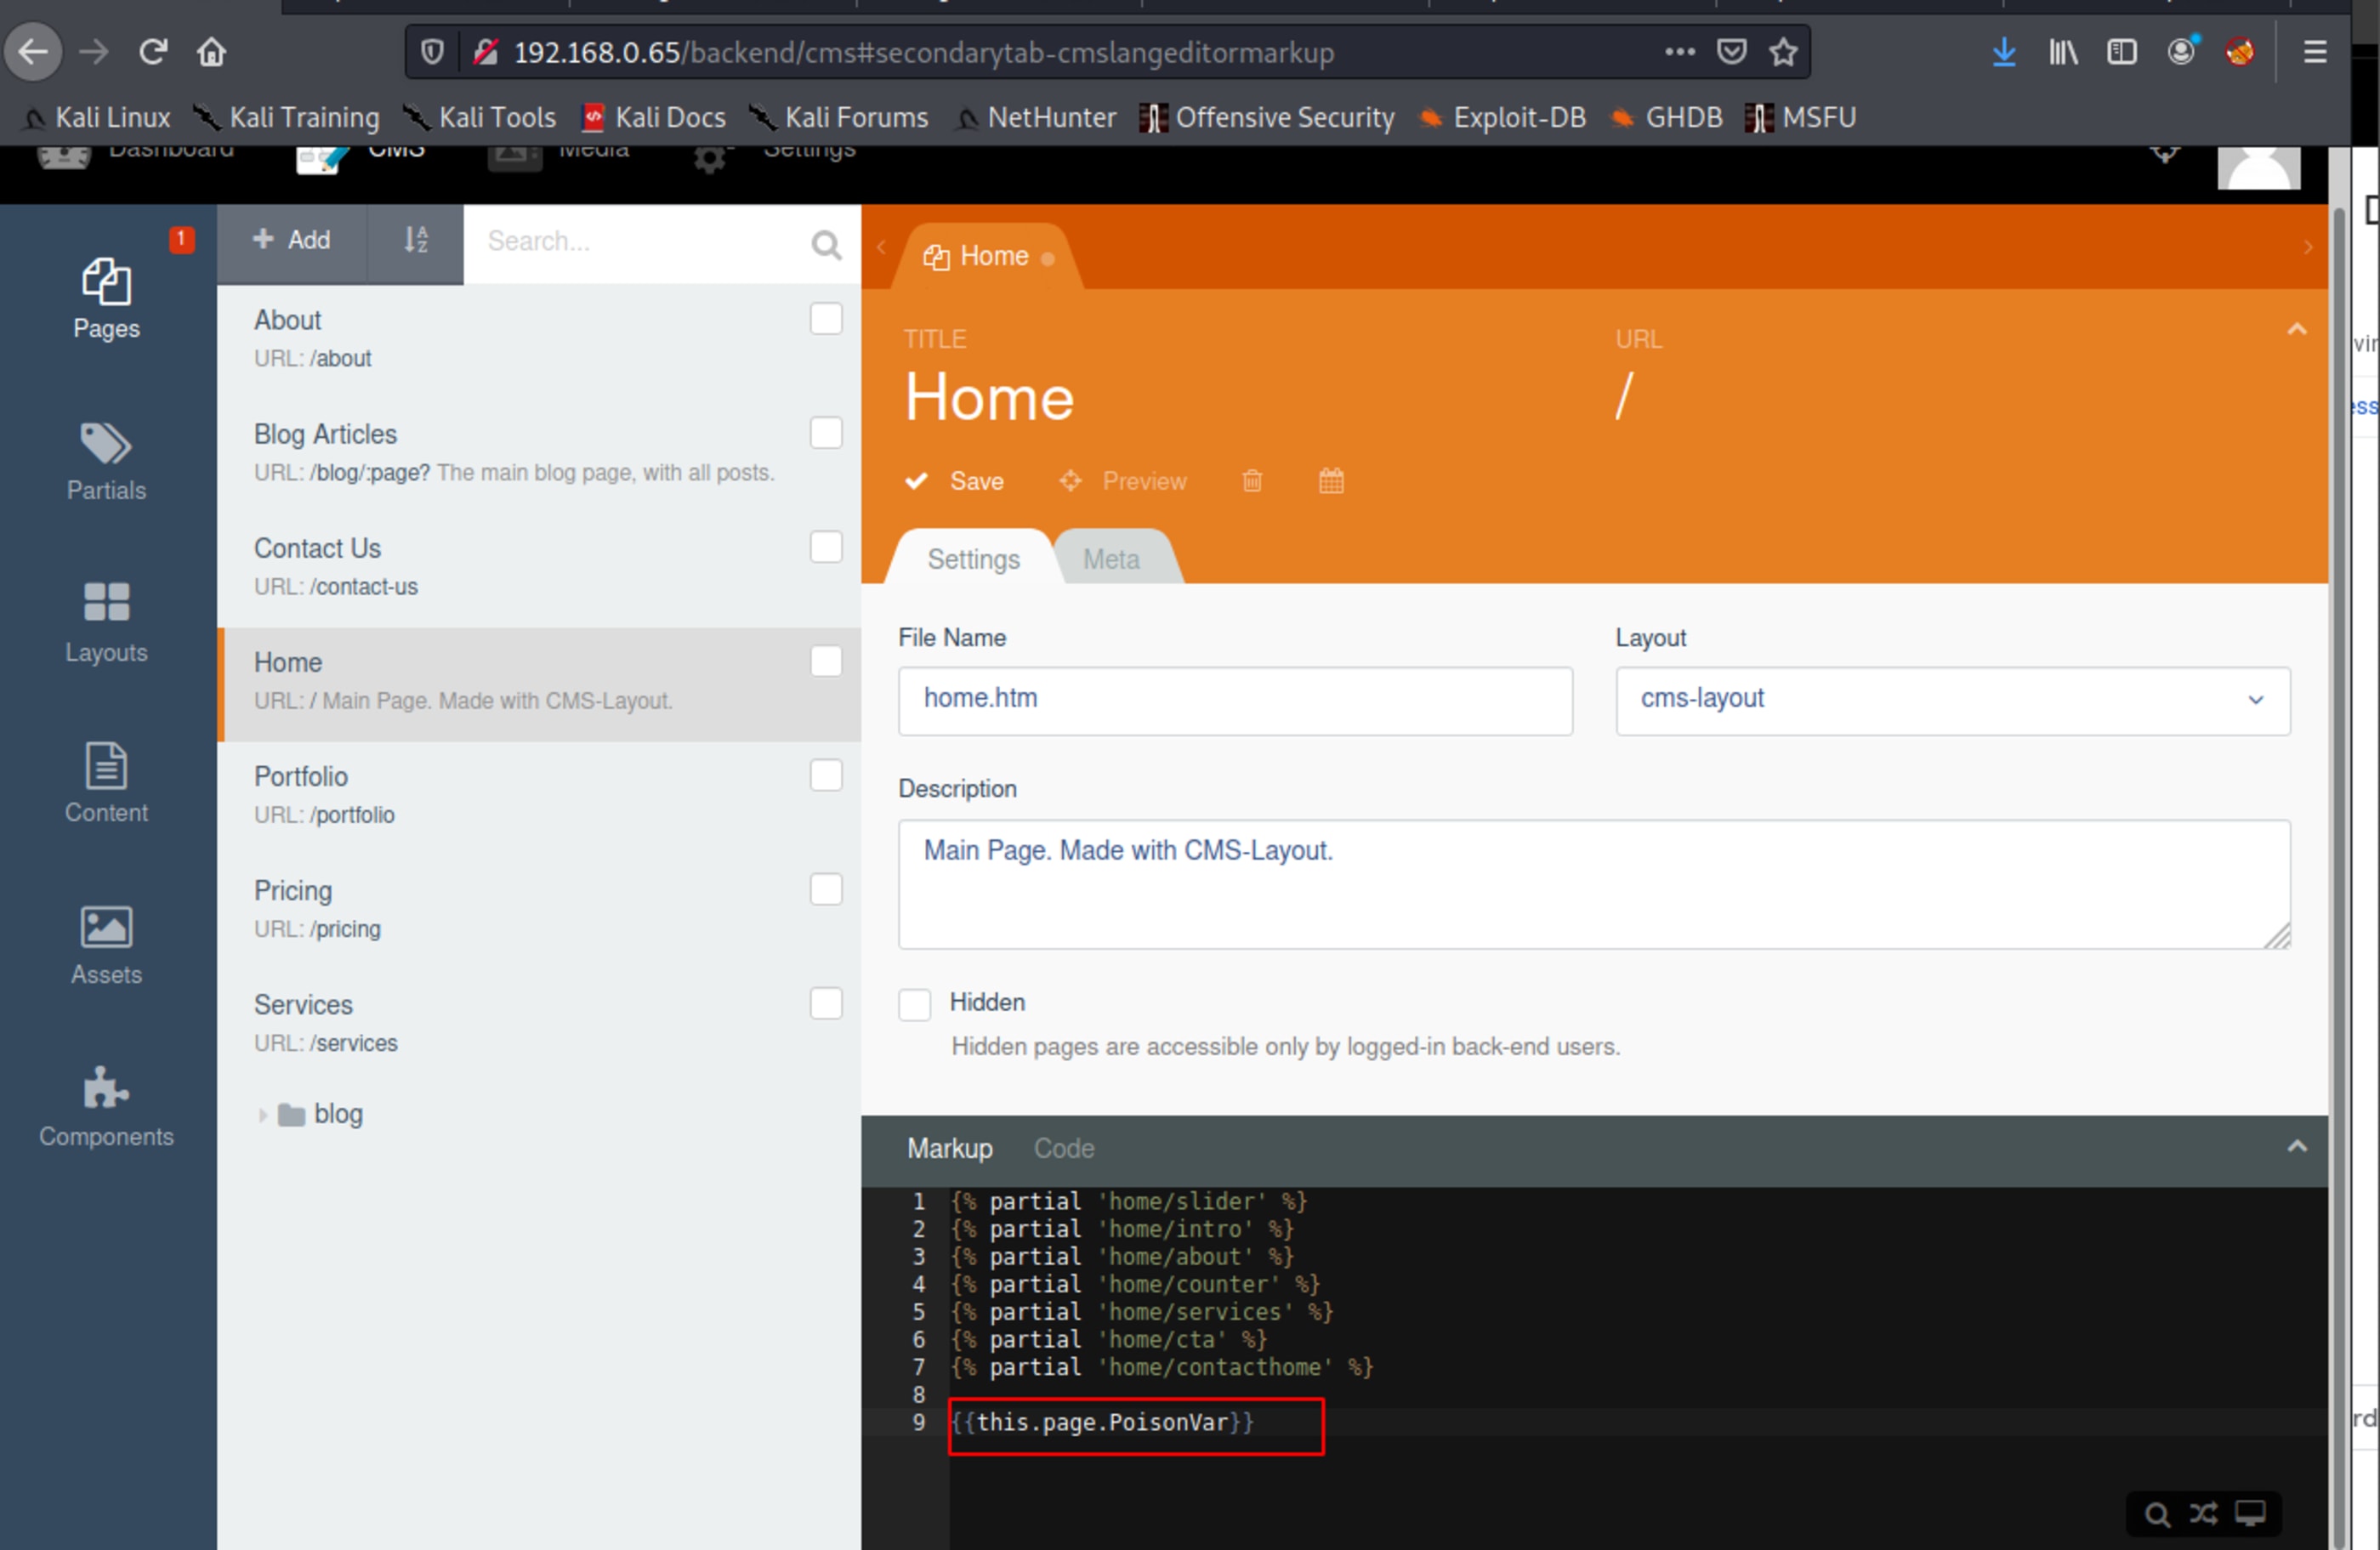
Task: Click the calendar icon next to trash
Action: 1330,481
